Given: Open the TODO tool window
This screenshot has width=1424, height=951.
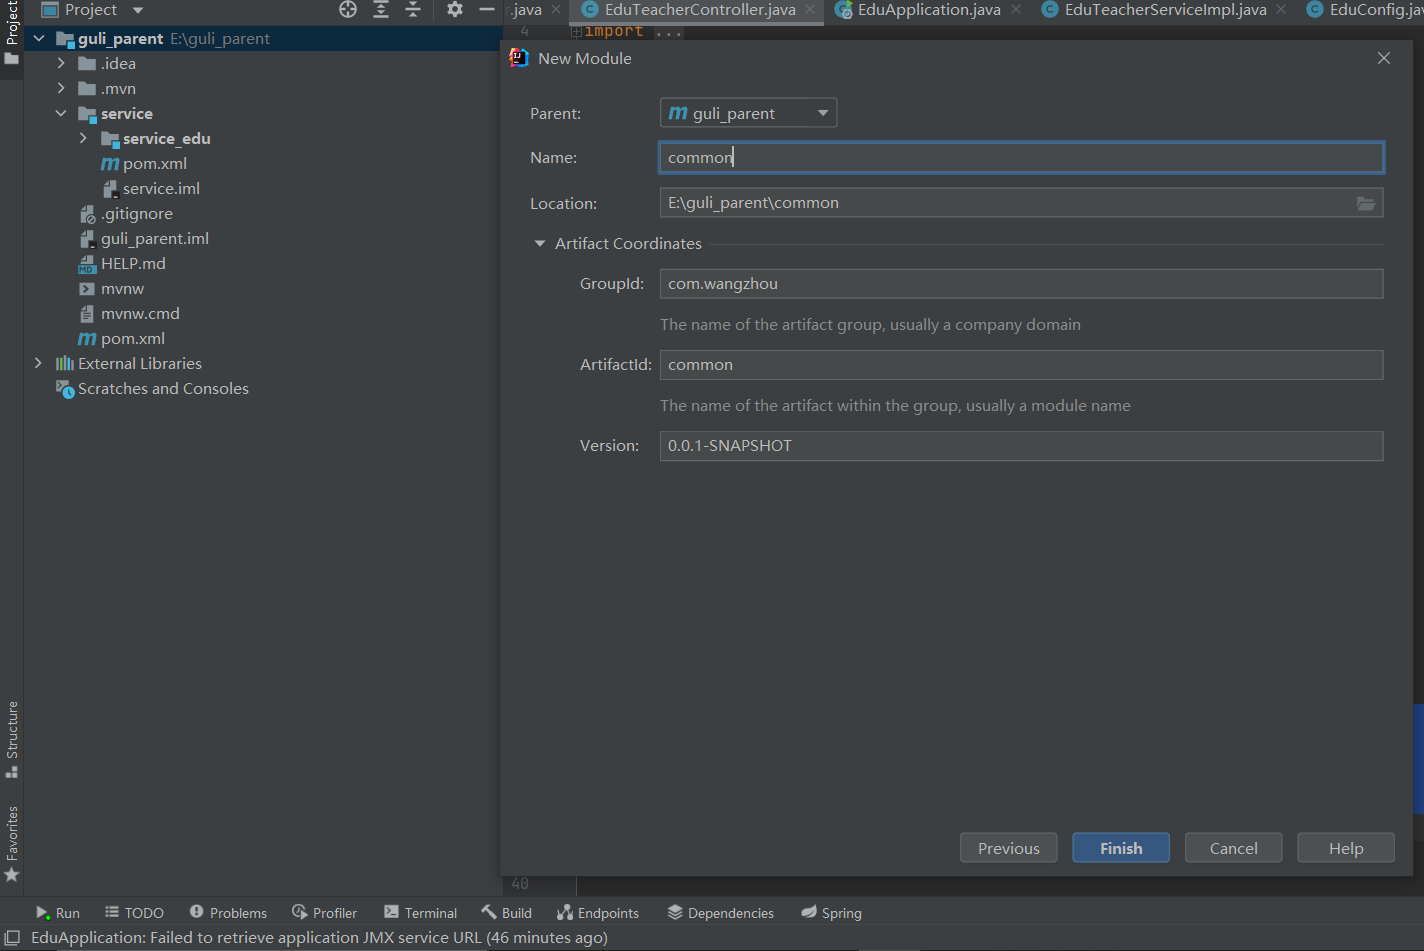Looking at the screenshot, I should pos(134,912).
